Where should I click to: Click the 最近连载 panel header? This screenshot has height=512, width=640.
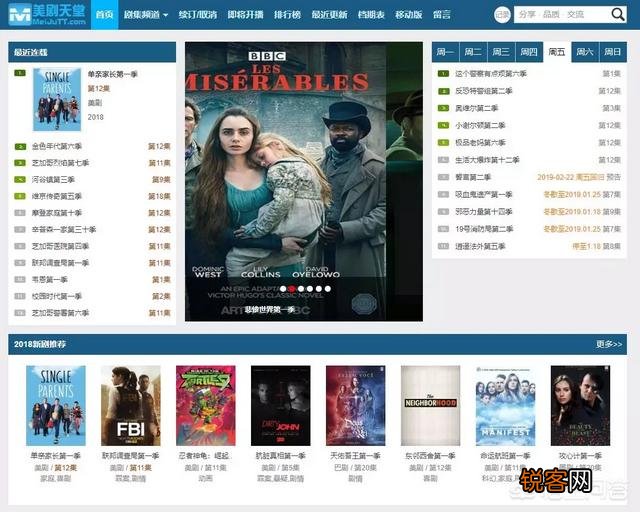[x=92, y=52]
